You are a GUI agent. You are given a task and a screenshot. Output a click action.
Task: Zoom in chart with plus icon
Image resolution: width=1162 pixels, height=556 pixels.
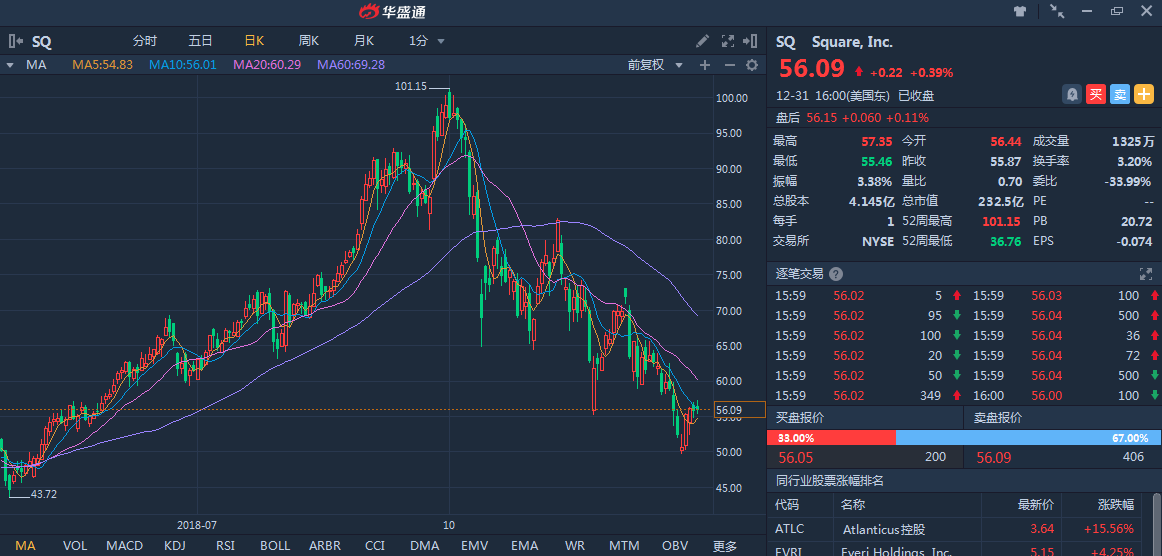705,65
